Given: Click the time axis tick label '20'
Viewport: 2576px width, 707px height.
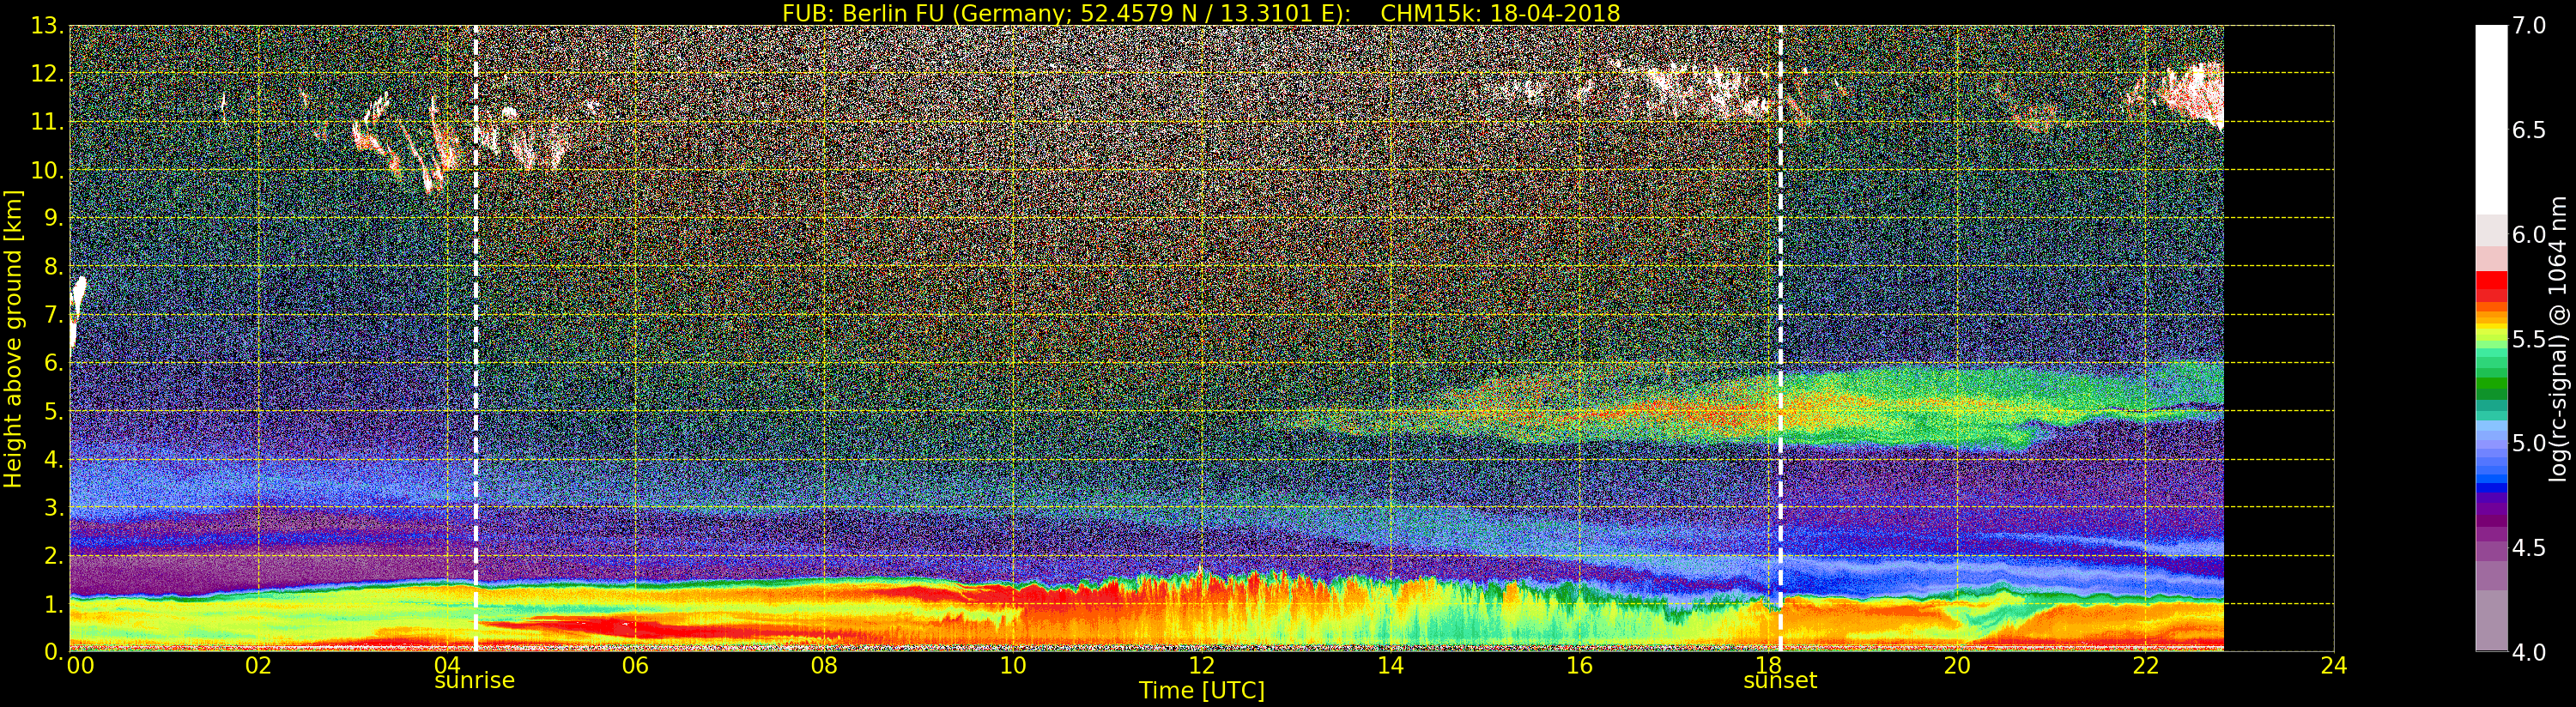Looking at the screenshot, I should pyautogui.click(x=1957, y=666).
